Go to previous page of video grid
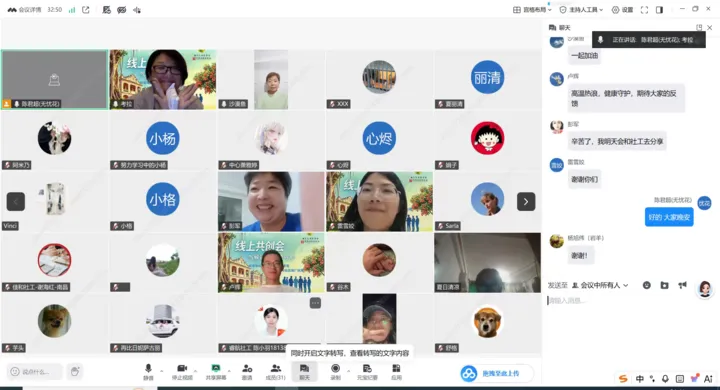This screenshot has width=720, height=390. click(16, 201)
